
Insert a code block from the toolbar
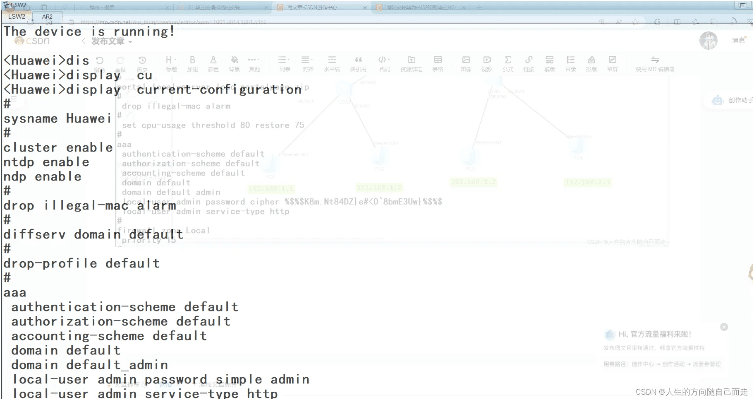pos(381,62)
